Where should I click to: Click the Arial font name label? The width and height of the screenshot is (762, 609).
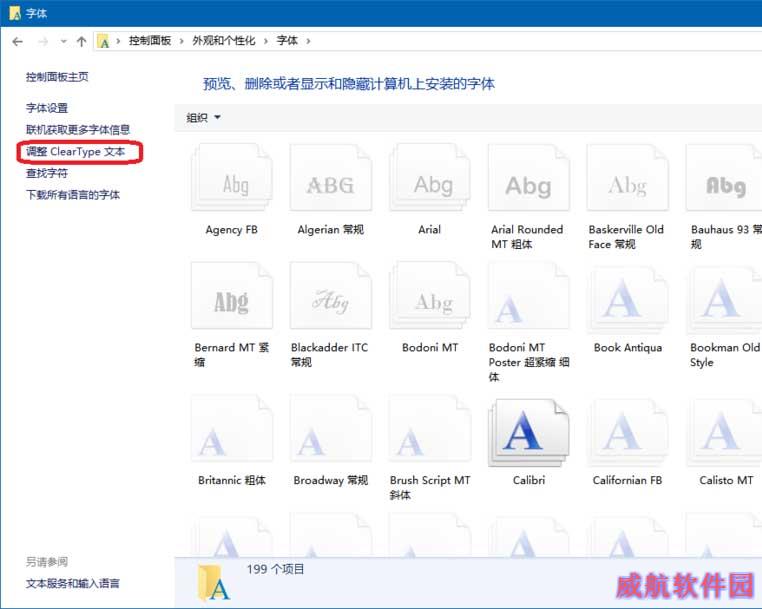point(430,229)
